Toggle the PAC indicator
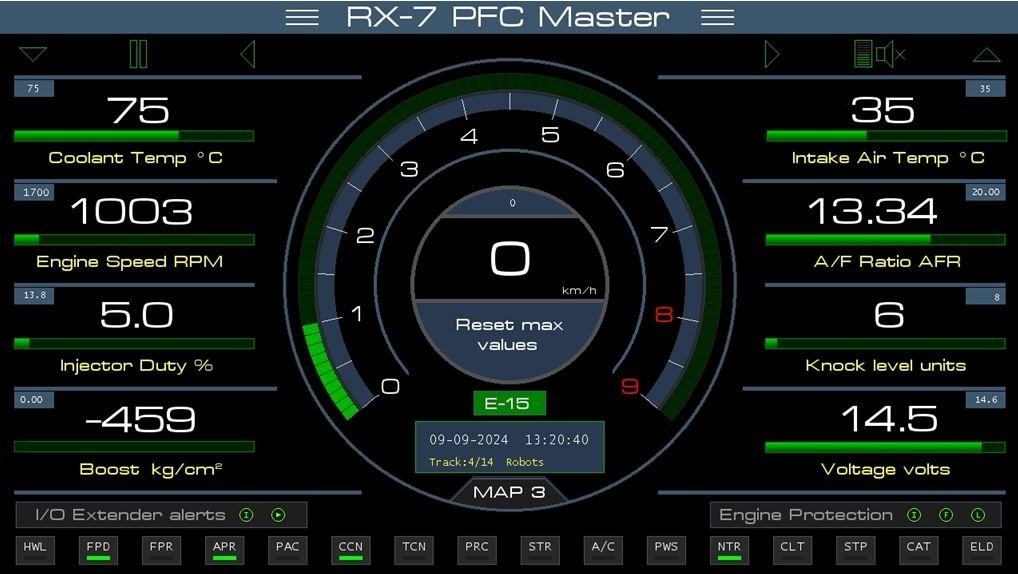Viewport: 1018px width, 574px height. [x=288, y=549]
